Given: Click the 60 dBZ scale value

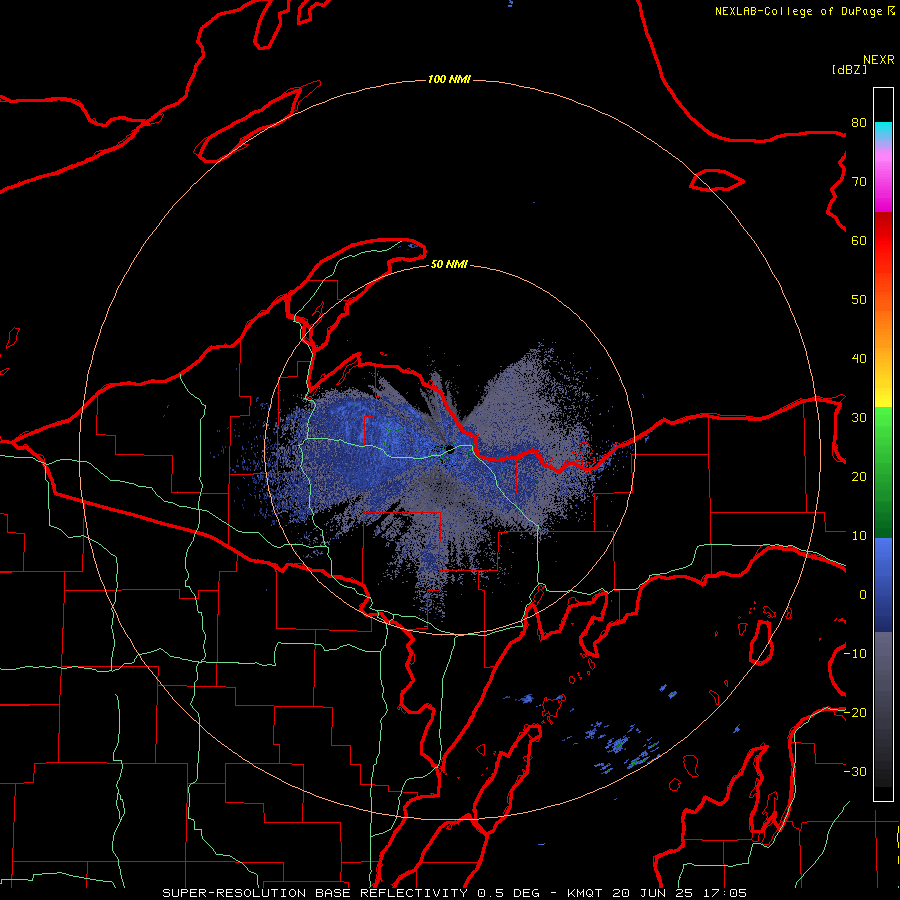Looking at the screenshot, I should click(859, 241).
